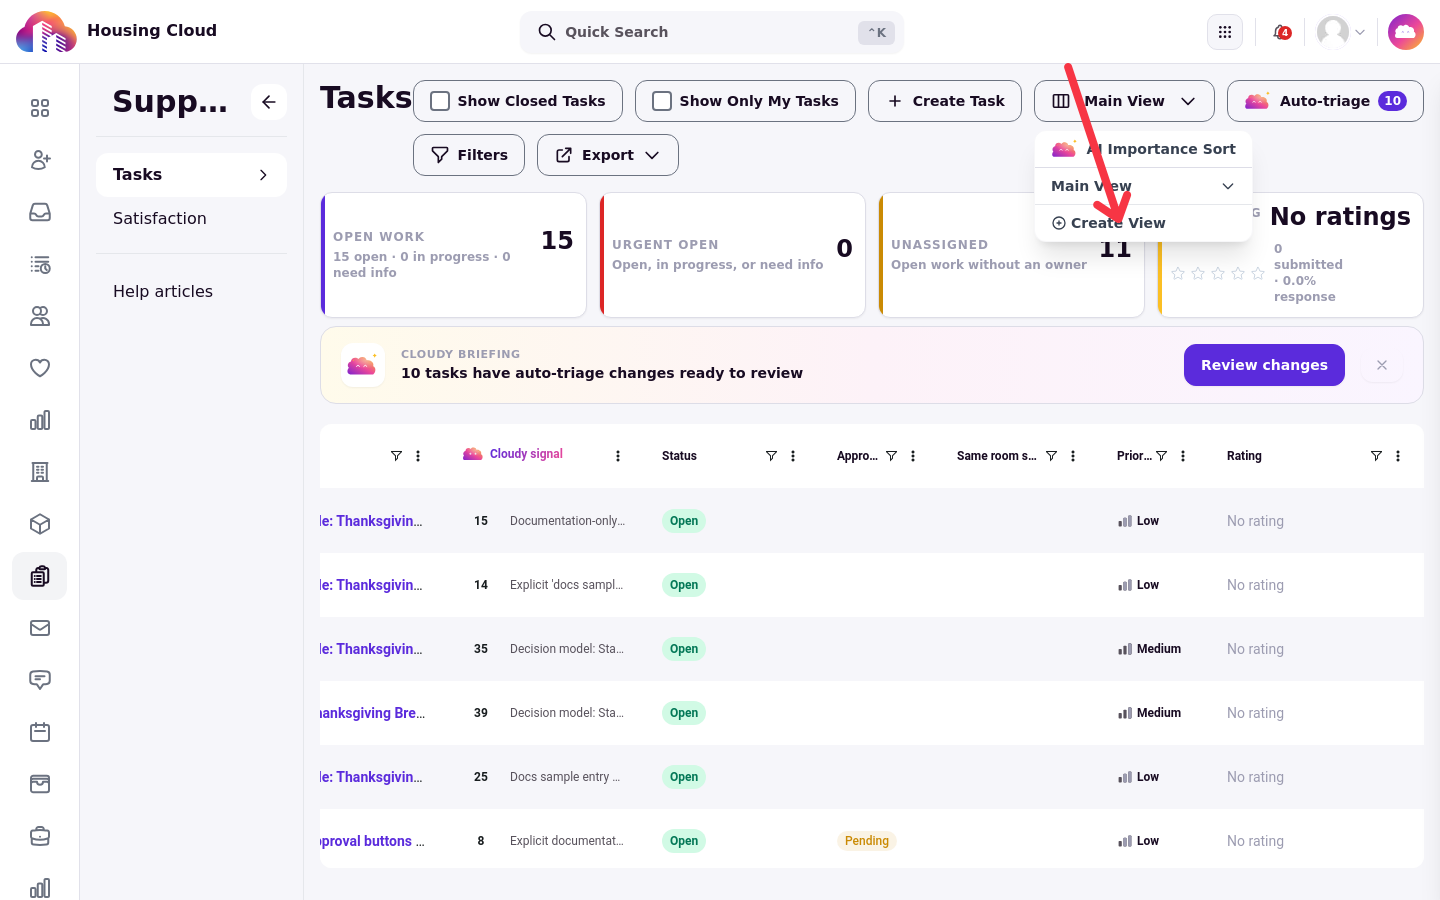Go to Satisfaction in sidebar

[x=160, y=218]
